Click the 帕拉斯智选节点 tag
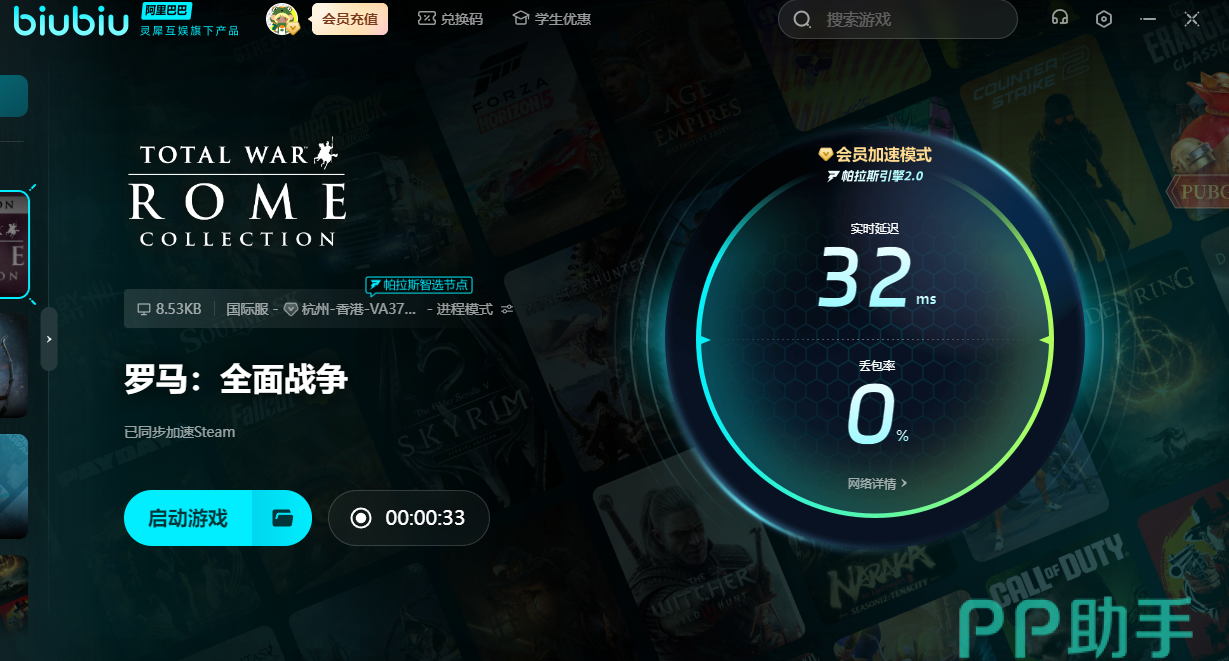 [x=419, y=285]
